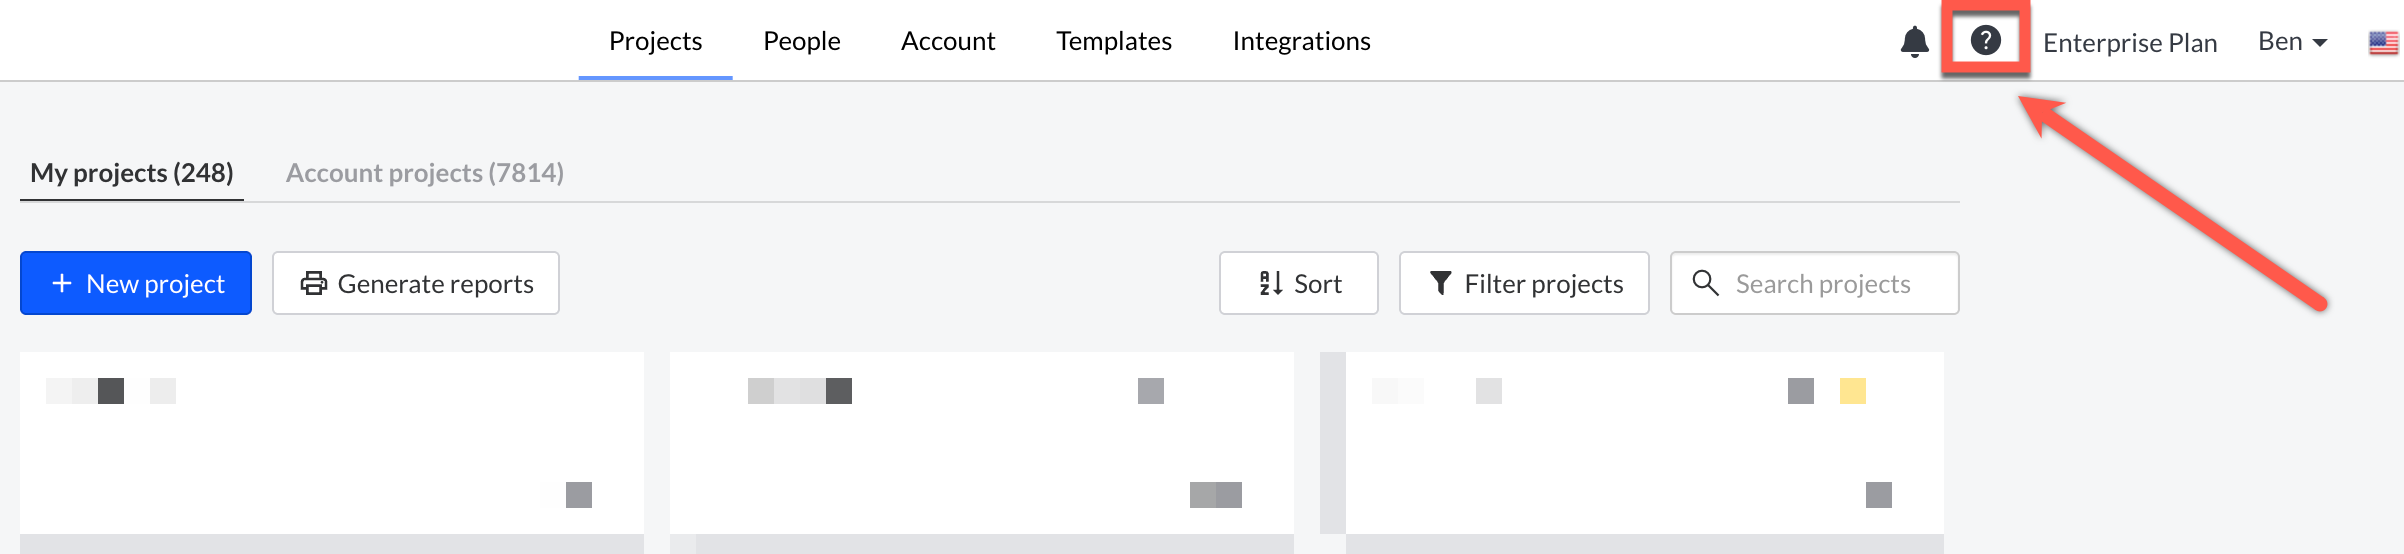Open the Ben user dropdown menu
2404x554 pixels.
(2292, 42)
